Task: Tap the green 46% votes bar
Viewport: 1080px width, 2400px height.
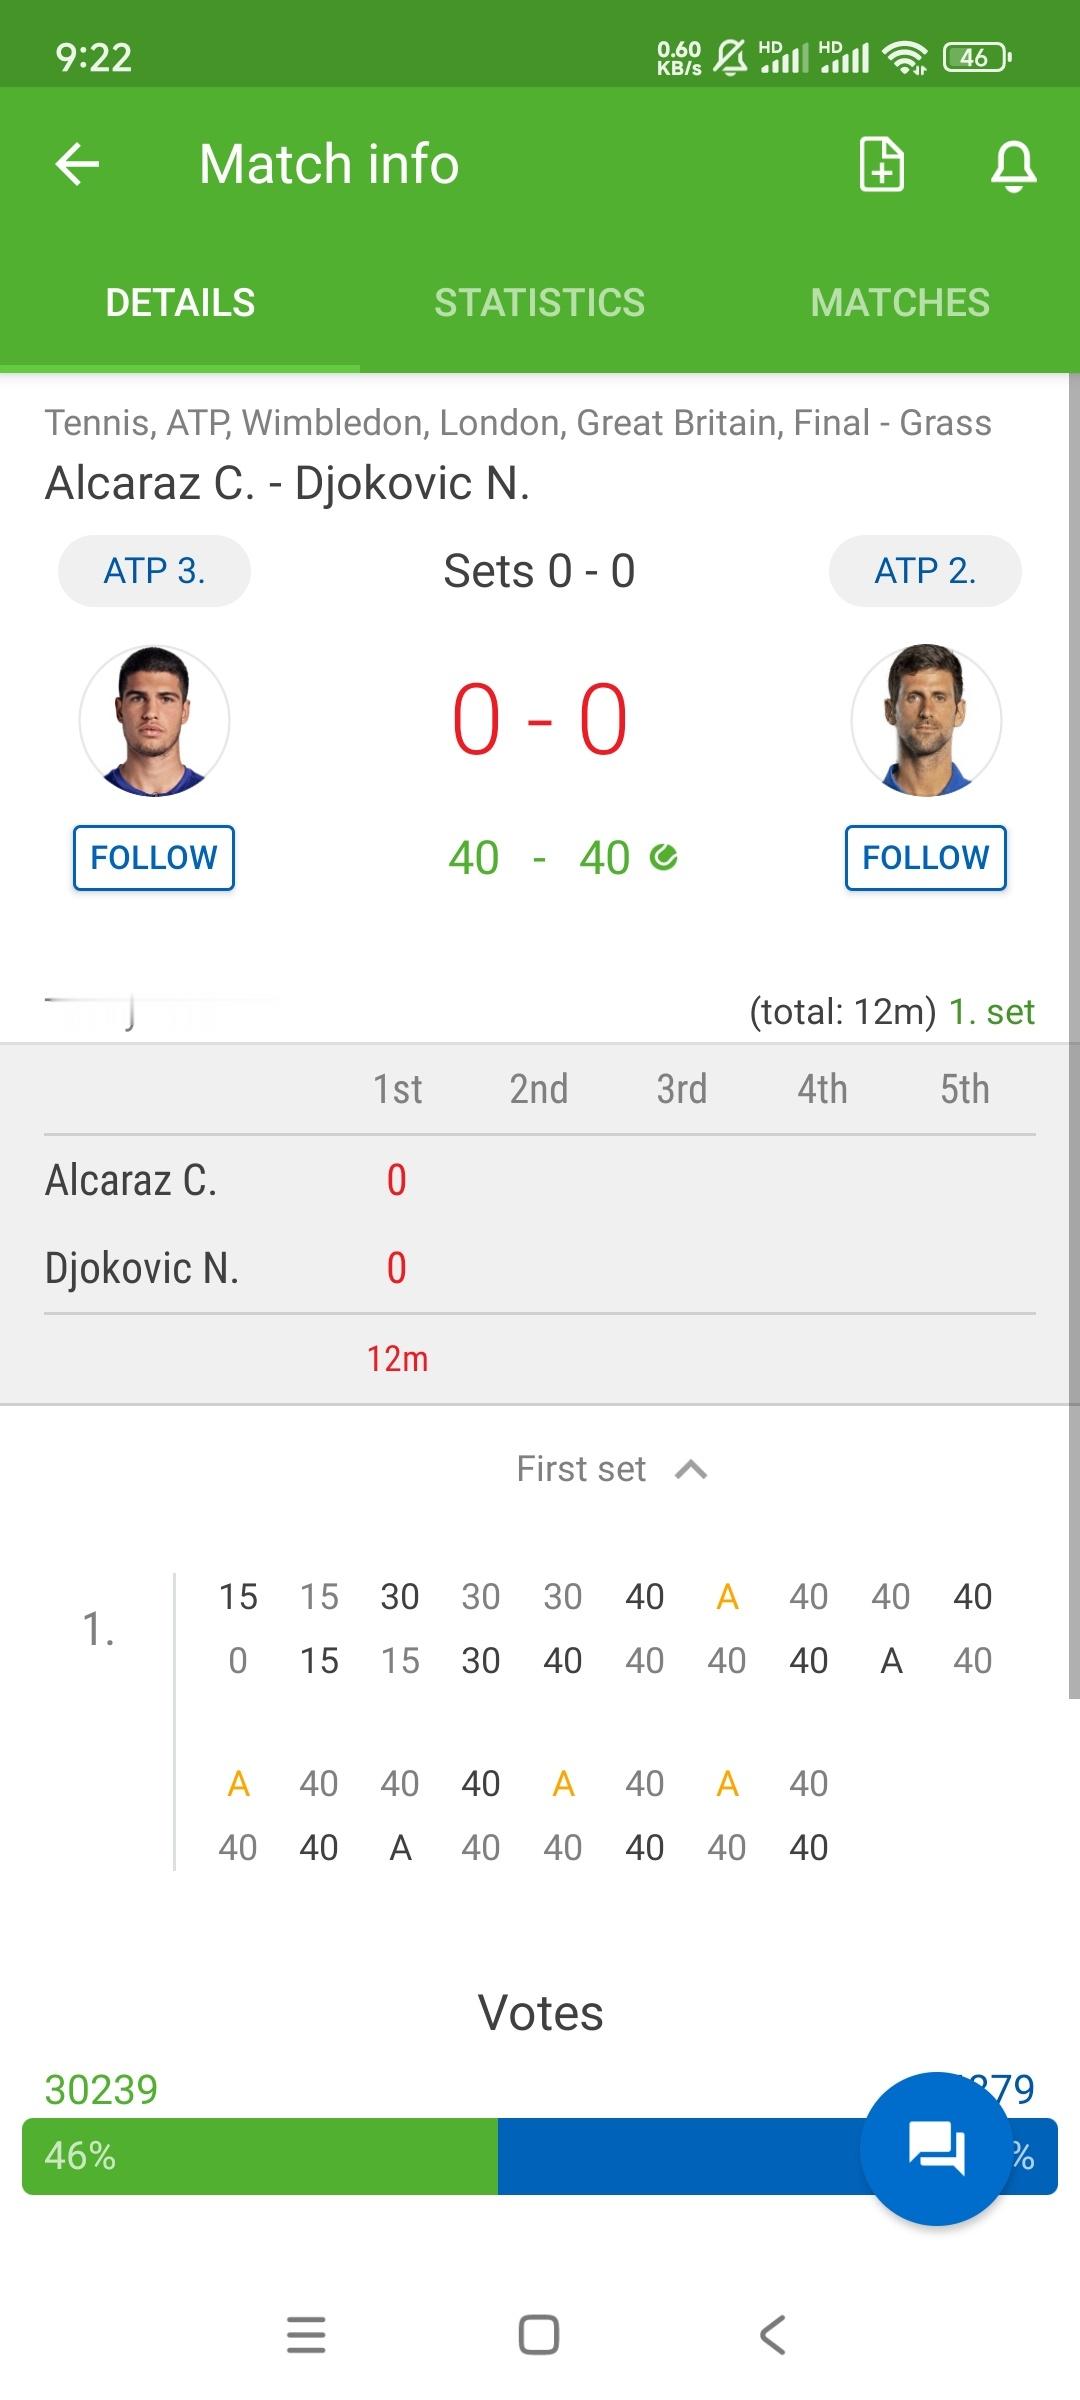Action: [260, 2156]
